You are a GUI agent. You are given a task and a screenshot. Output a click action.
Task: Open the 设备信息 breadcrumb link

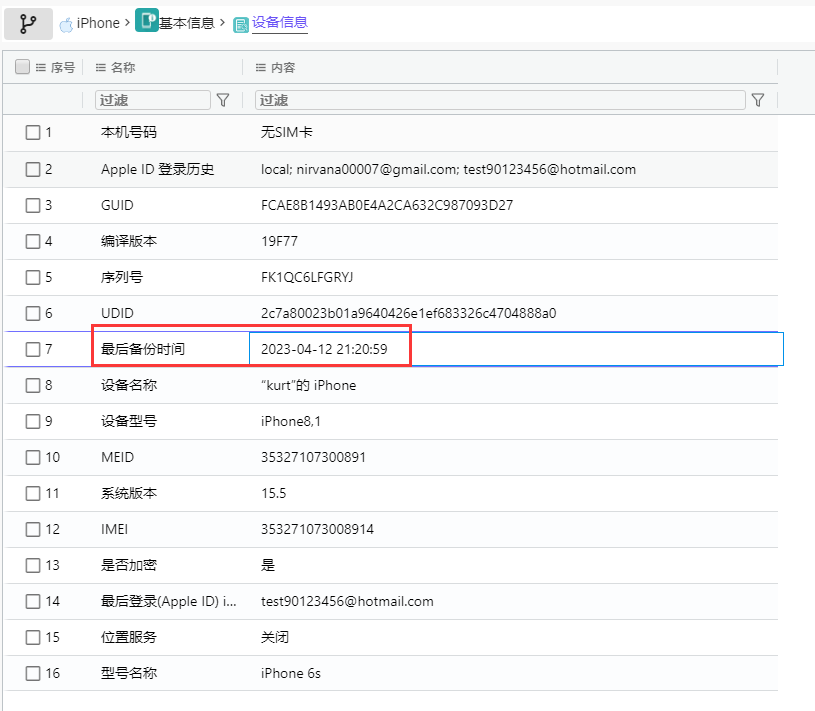tap(280, 22)
